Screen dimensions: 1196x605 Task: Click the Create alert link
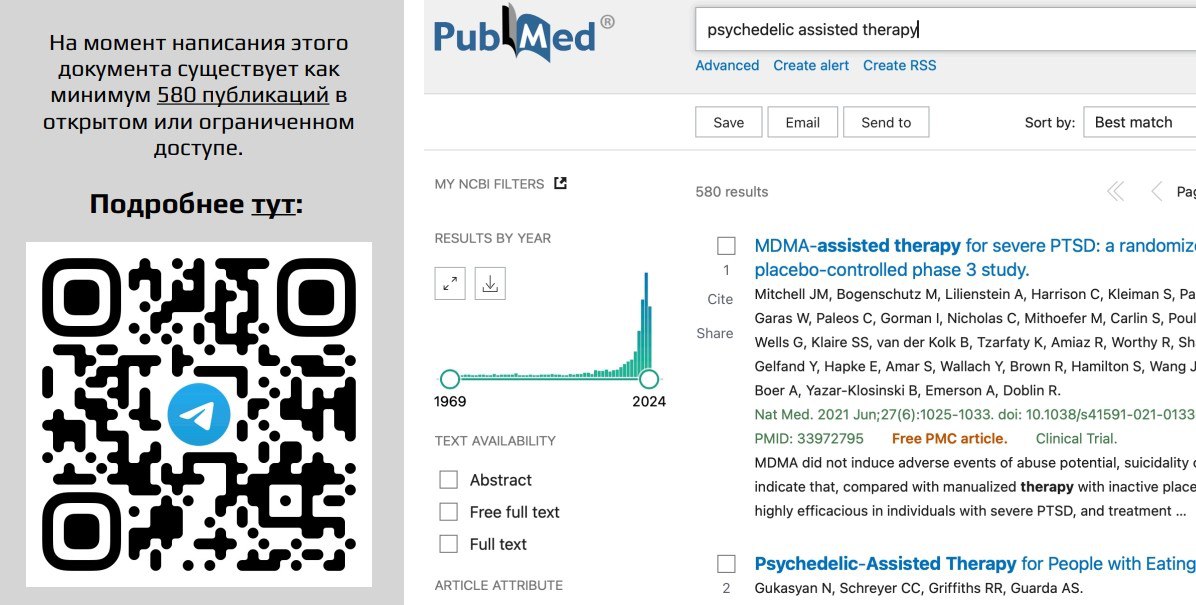coord(811,66)
